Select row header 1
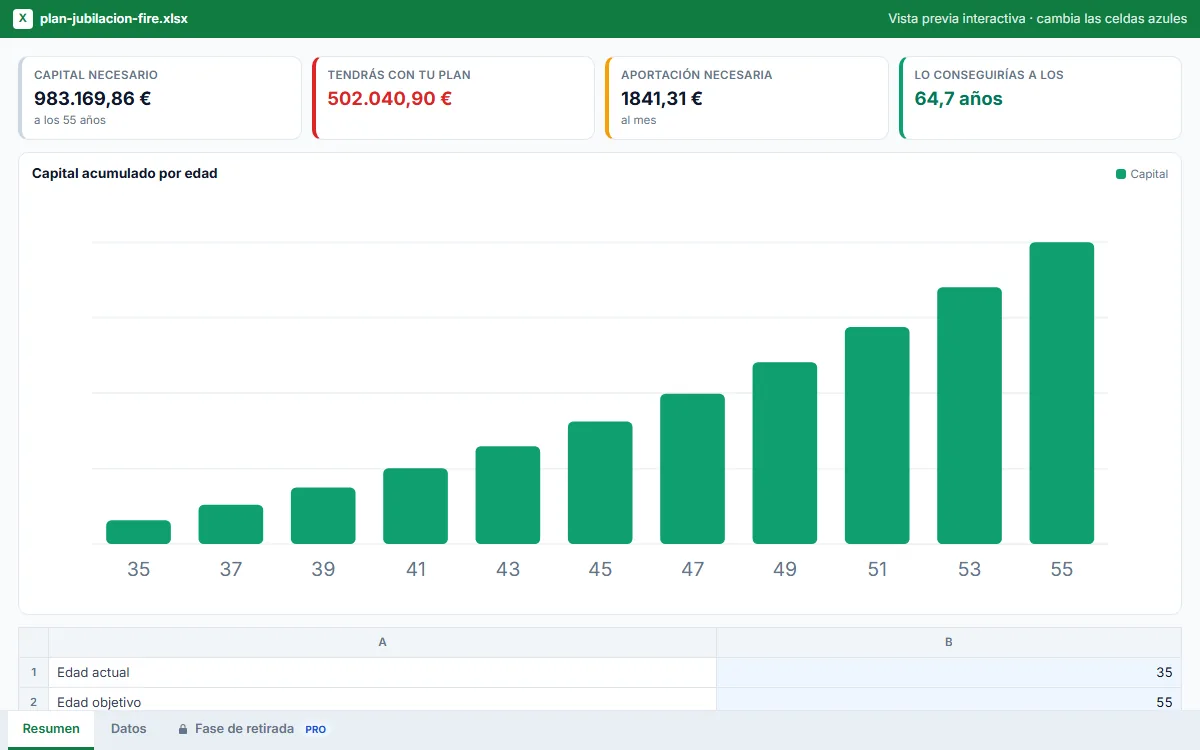 point(34,672)
